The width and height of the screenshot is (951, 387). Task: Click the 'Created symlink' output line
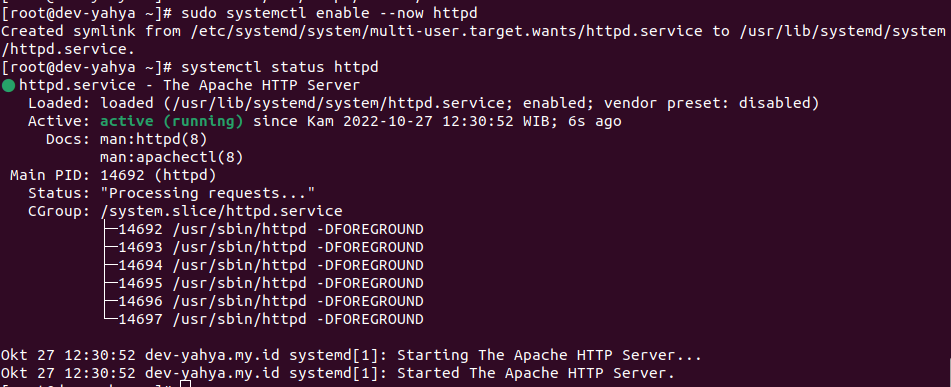pyautogui.click(x=473, y=40)
